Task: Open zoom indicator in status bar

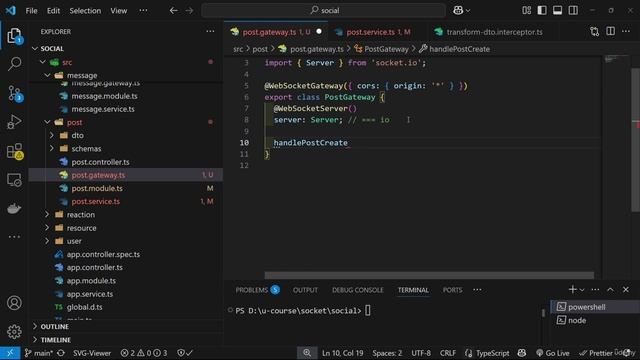Action: [x=307, y=353]
